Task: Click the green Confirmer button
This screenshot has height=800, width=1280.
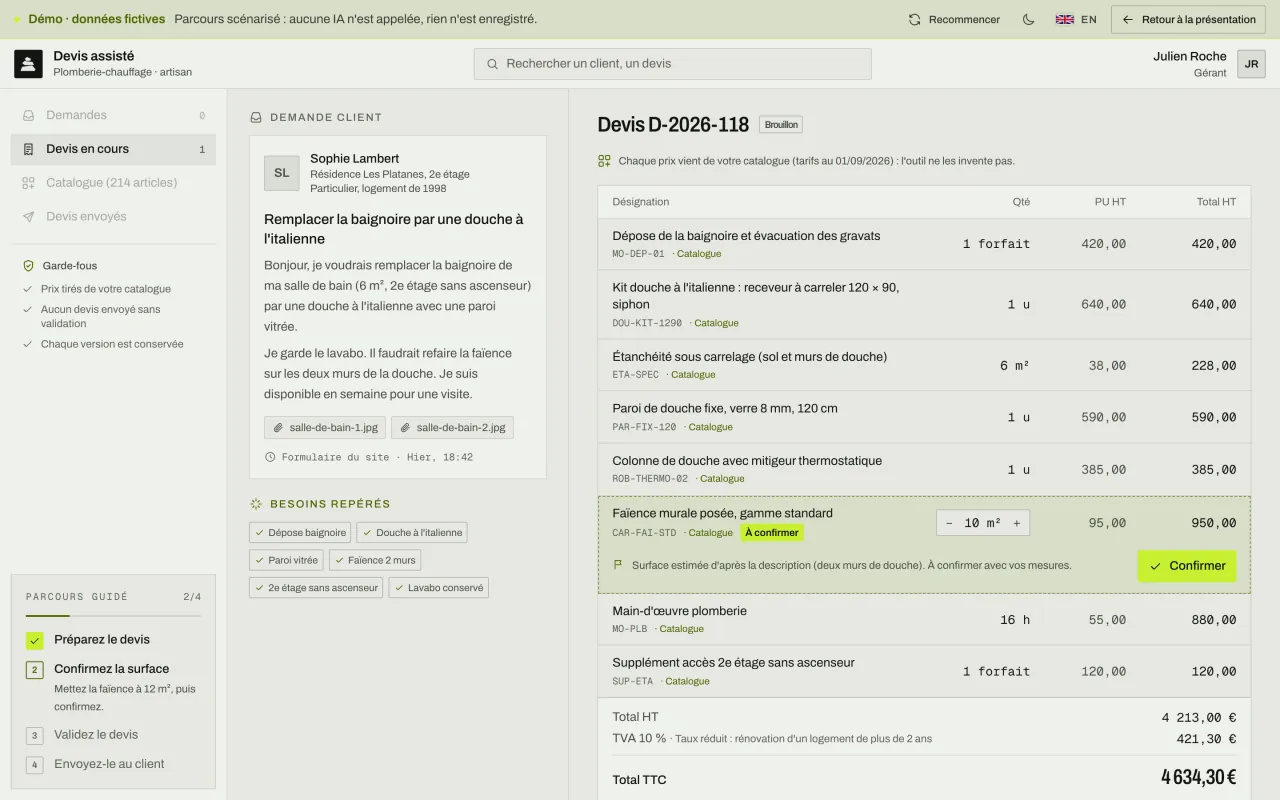Action: pyautogui.click(x=1187, y=566)
